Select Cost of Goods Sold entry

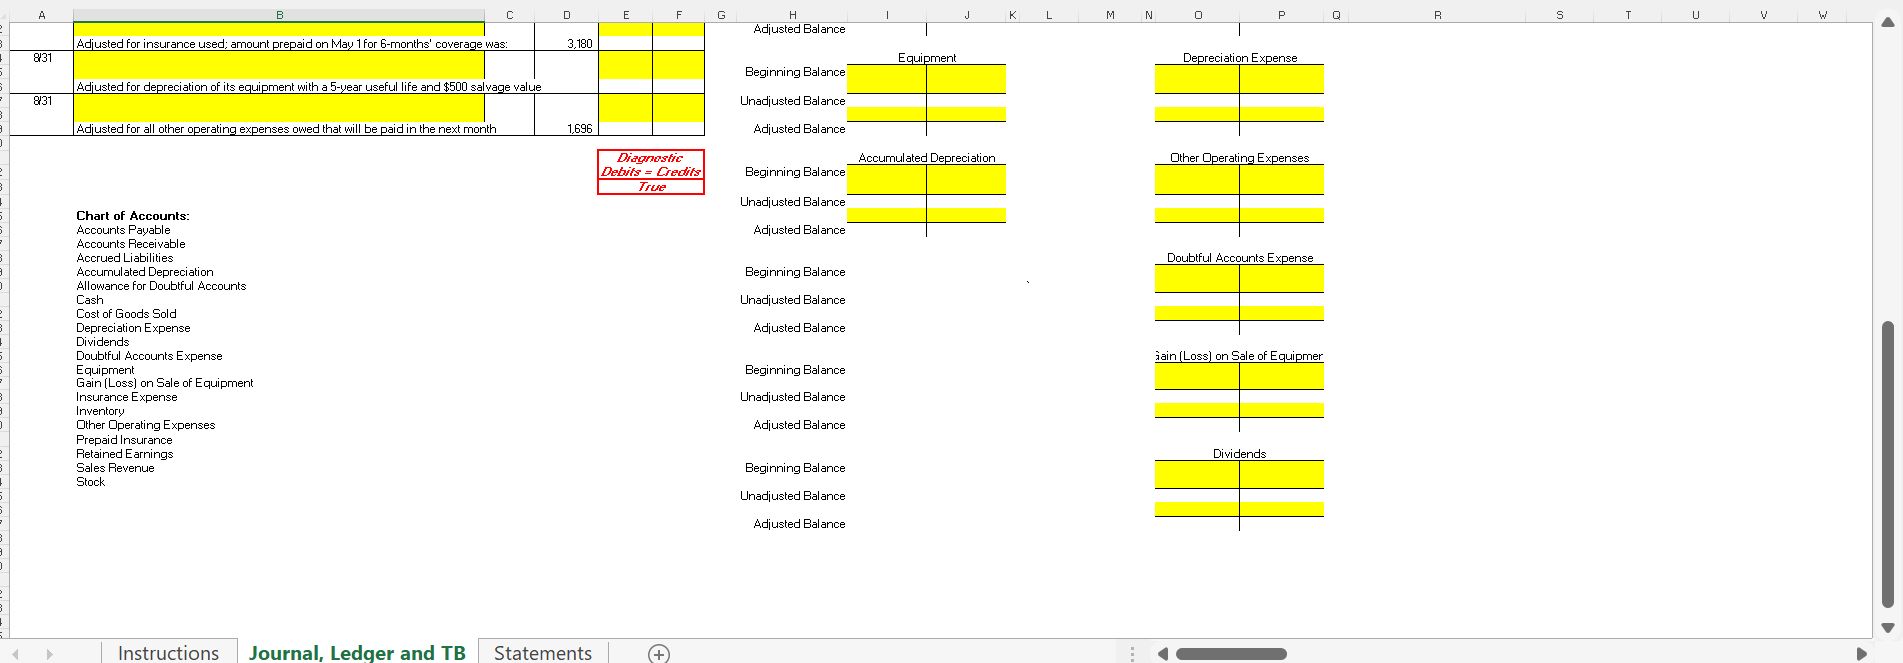pyautogui.click(x=126, y=314)
